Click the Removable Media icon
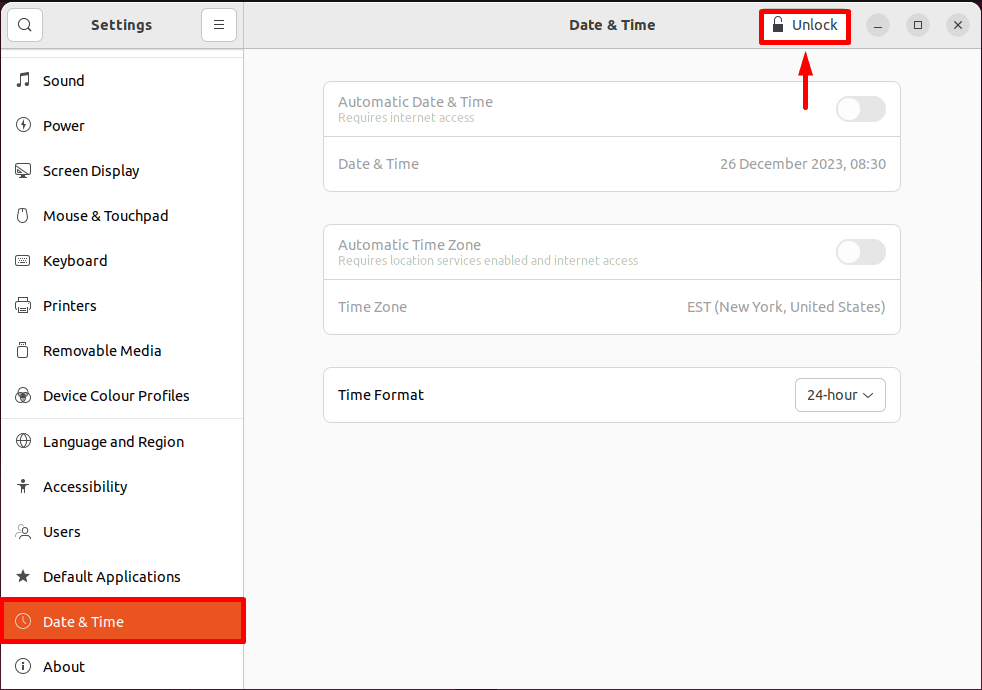This screenshot has width=982, height=690. [23, 351]
